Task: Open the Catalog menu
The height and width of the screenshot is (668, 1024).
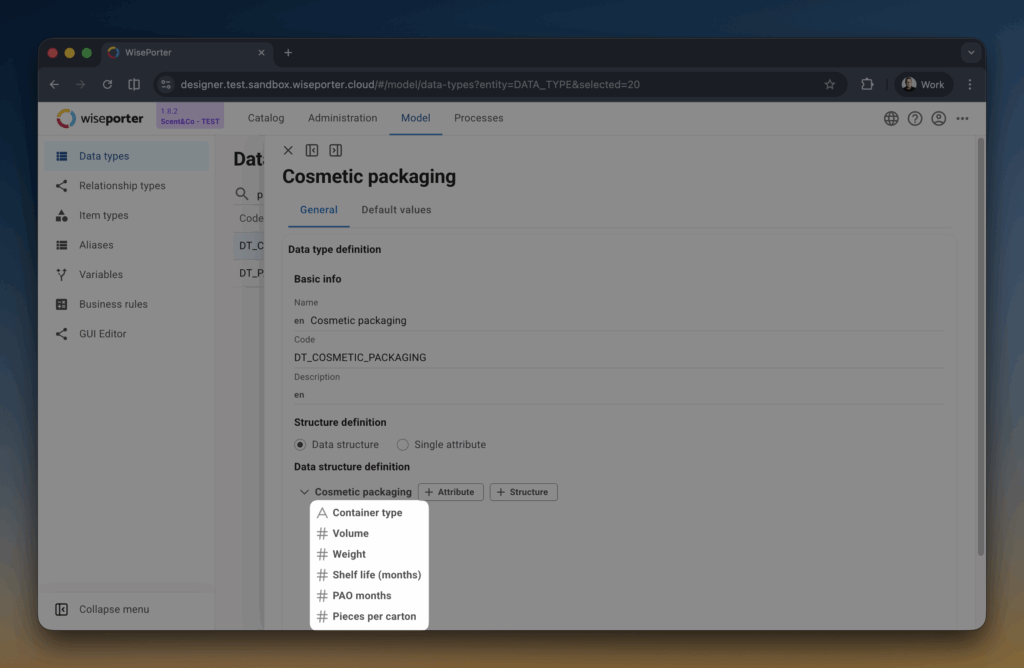Action: [x=266, y=118]
